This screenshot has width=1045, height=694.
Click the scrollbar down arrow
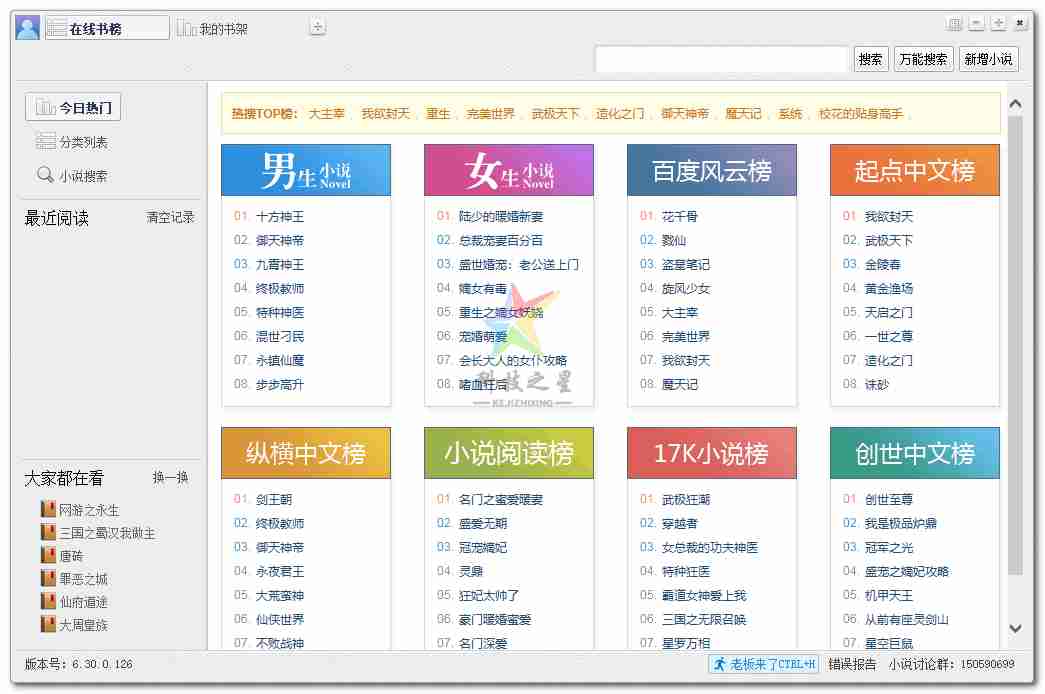1015,628
